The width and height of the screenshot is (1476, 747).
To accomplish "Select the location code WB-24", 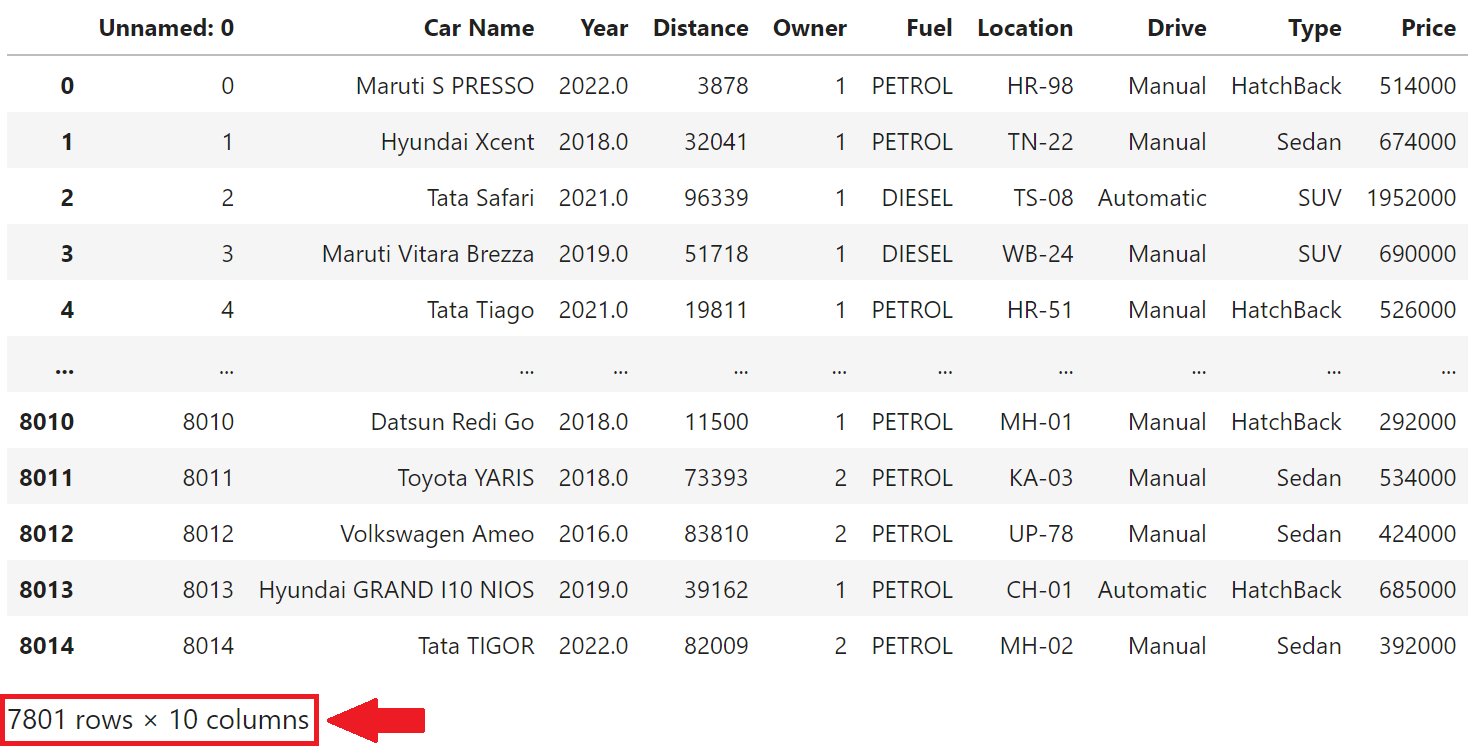I will [x=1038, y=254].
